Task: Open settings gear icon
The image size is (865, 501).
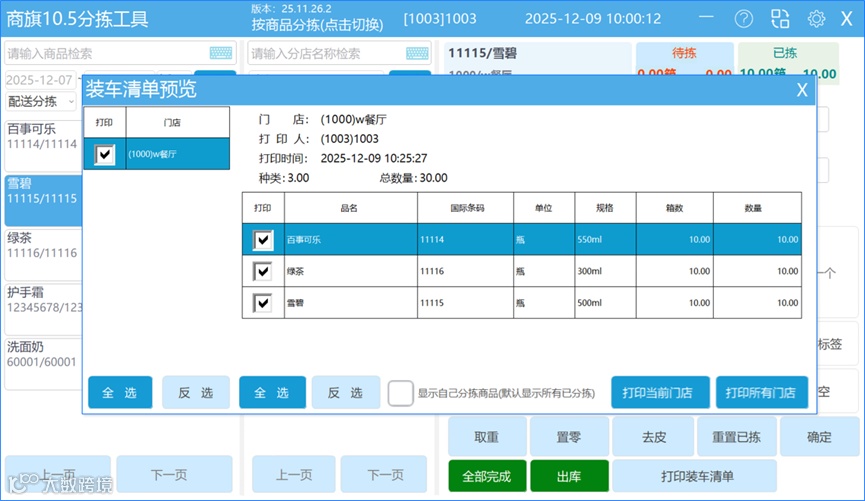Action: pos(816,19)
